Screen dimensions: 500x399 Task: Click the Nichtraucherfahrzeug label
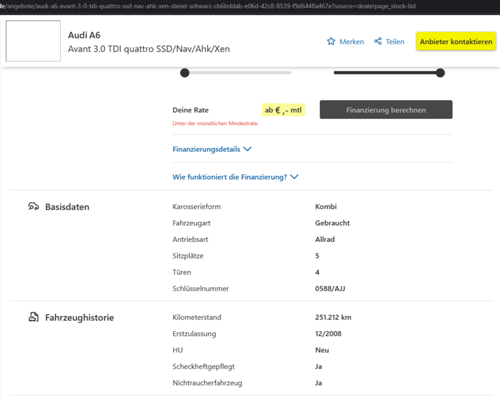(x=207, y=383)
